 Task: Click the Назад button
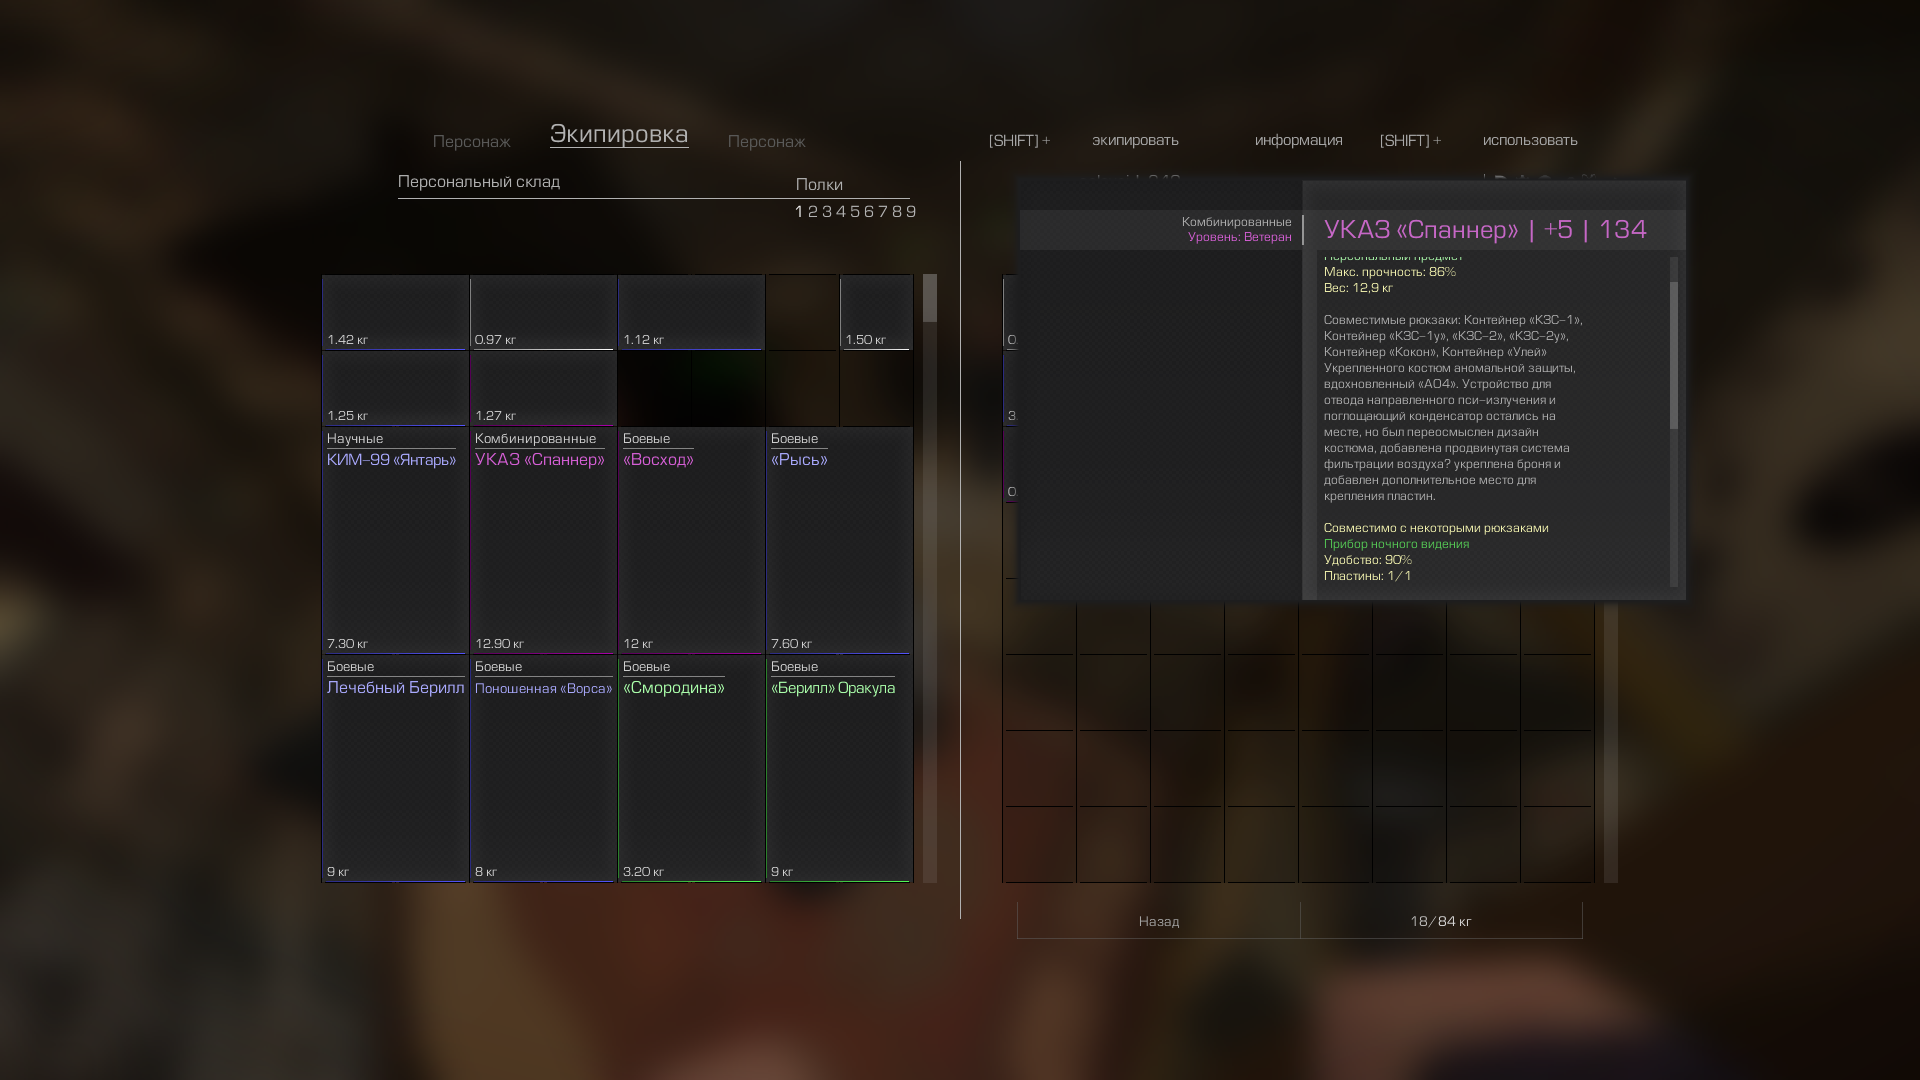pos(1159,921)
